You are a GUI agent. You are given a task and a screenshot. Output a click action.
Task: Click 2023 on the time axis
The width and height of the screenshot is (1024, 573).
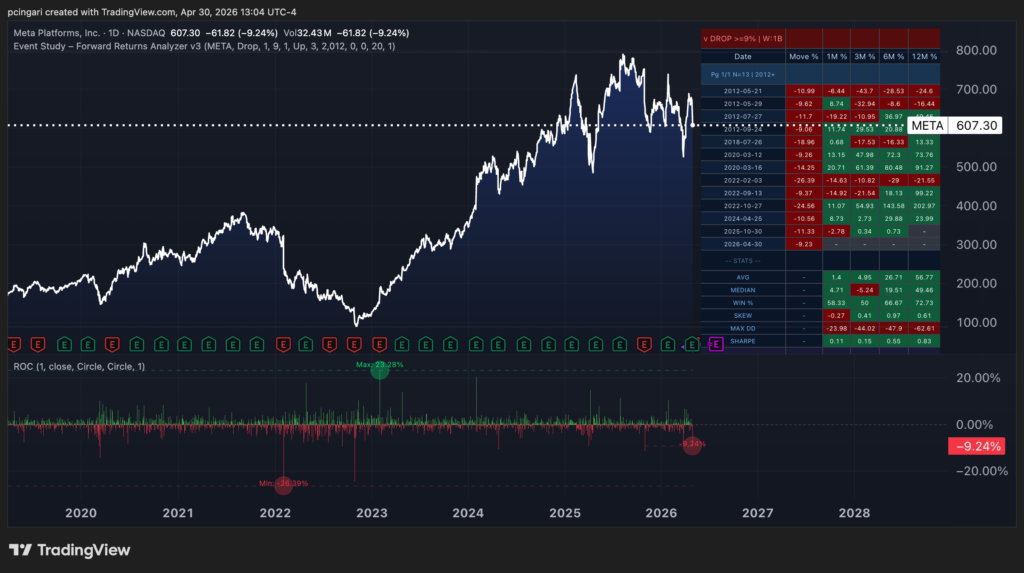[371, 513]
